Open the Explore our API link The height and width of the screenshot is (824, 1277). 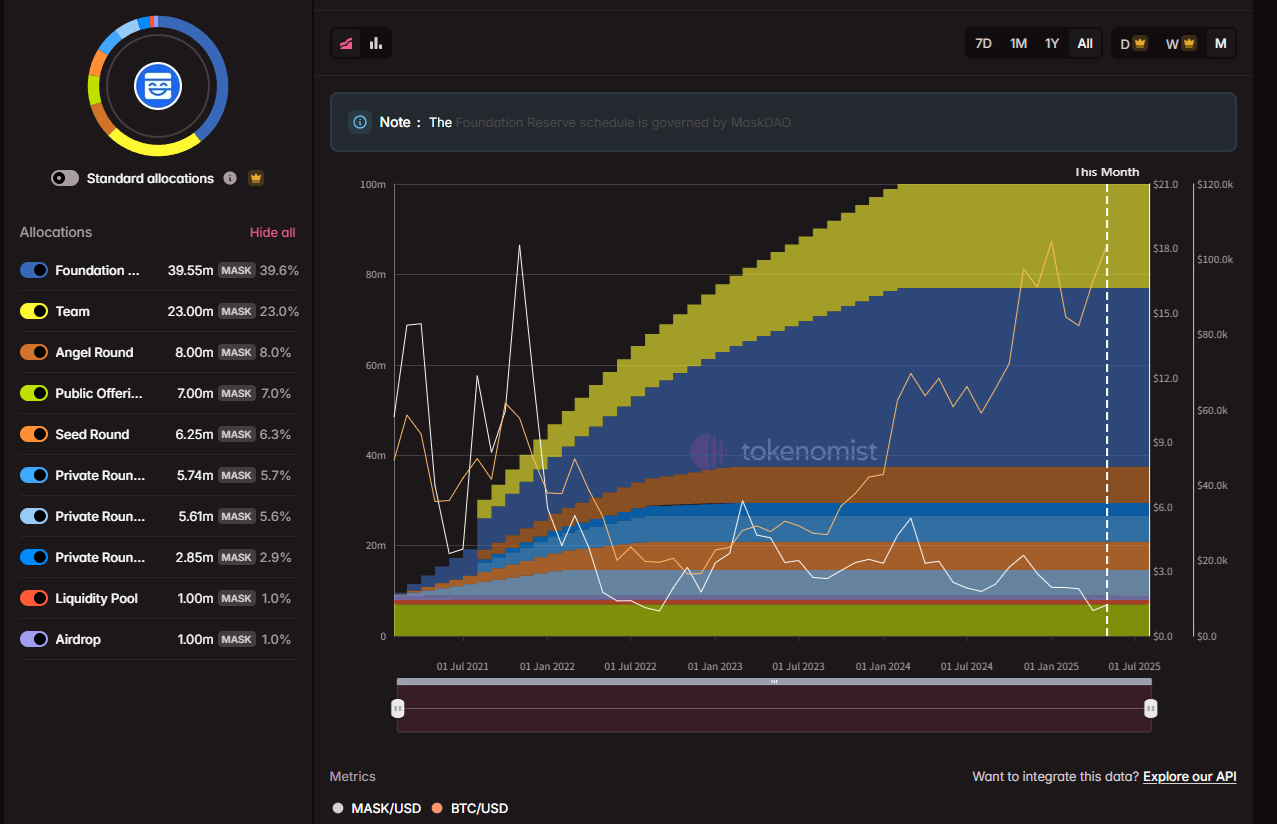(1189, 776)
